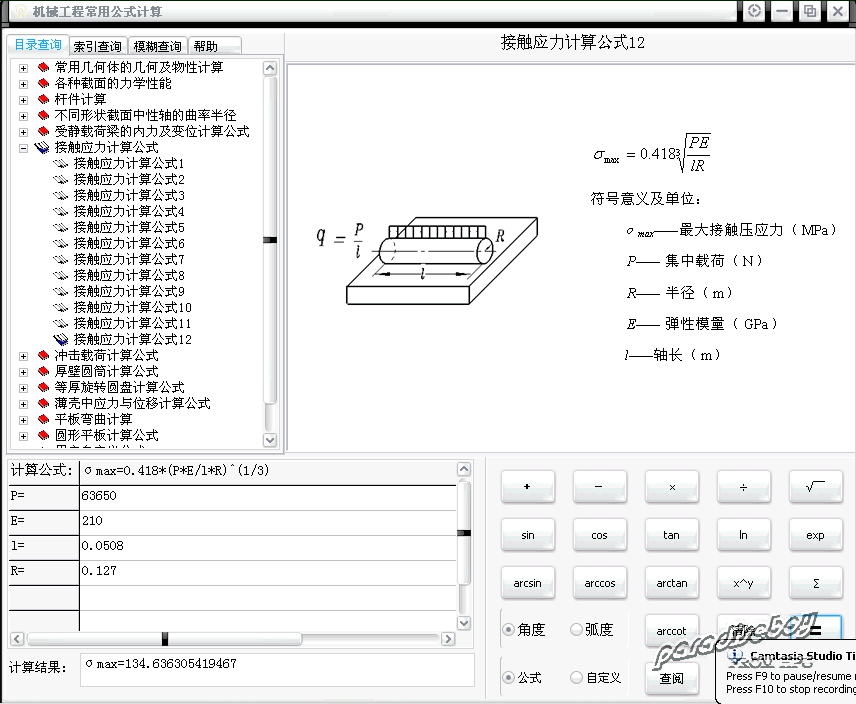The image size is (856, 704).
Task: Click the multiplication (×) icon
Action: coord(672,487)
